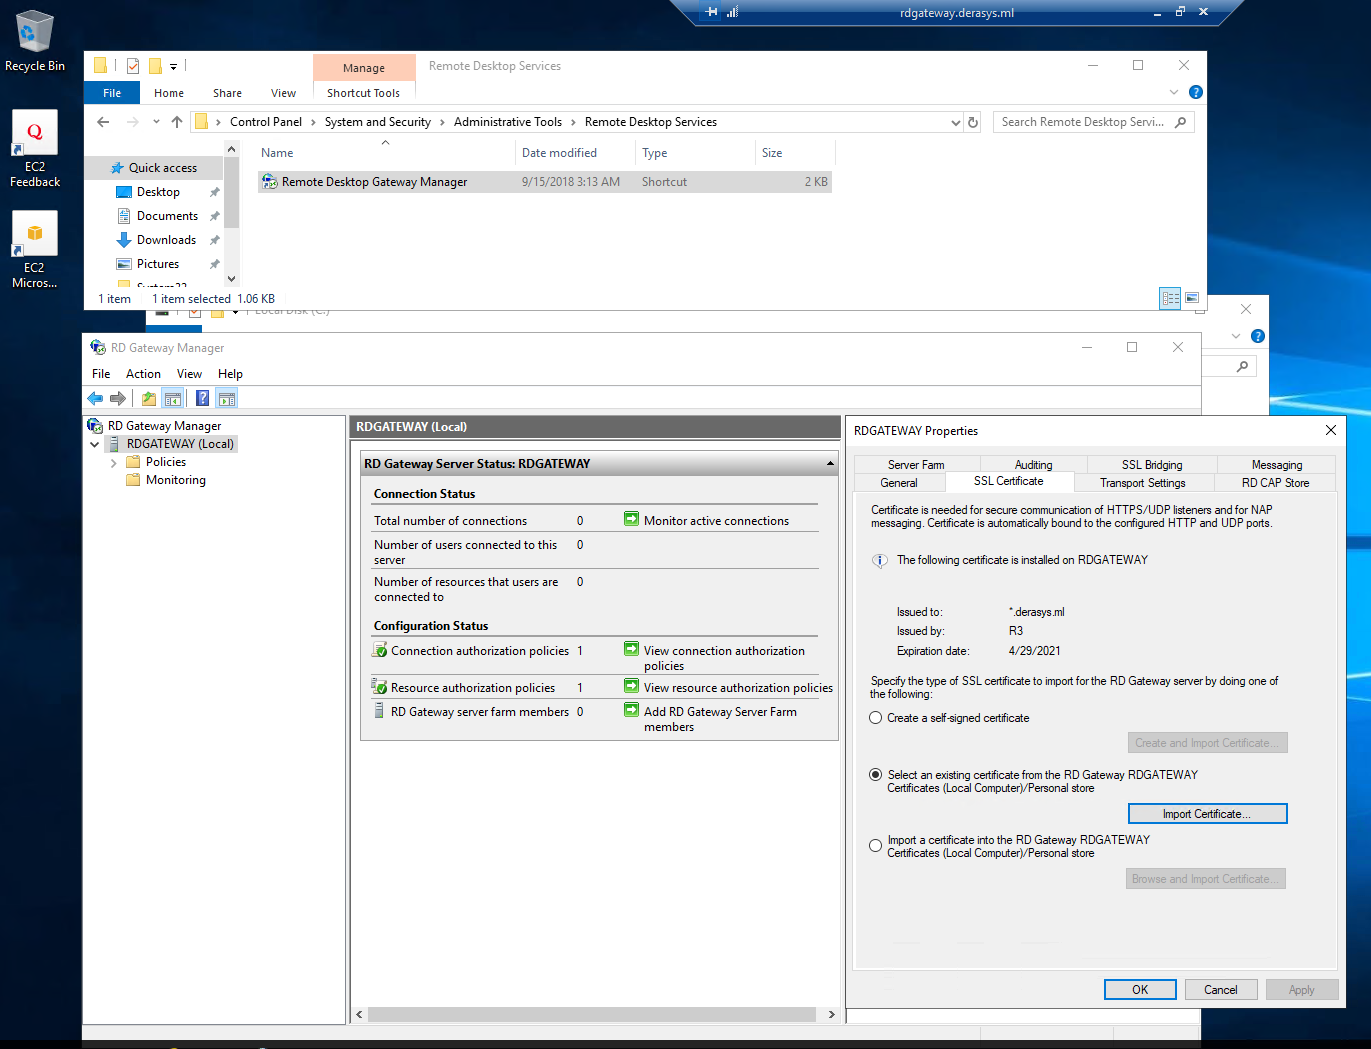Open the Explorer address bar history dropdown

point(955,122)
